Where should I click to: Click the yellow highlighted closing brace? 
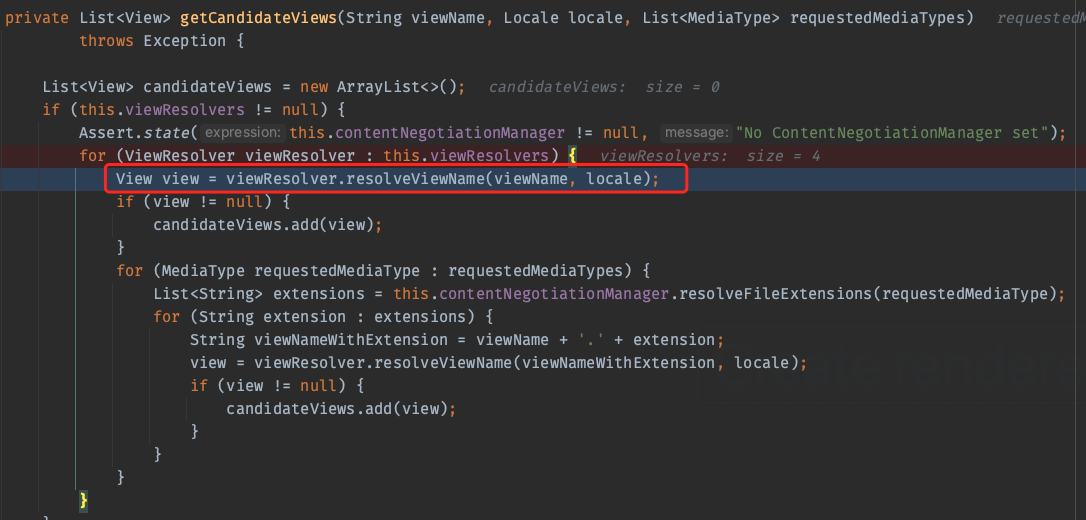point(84,499)
